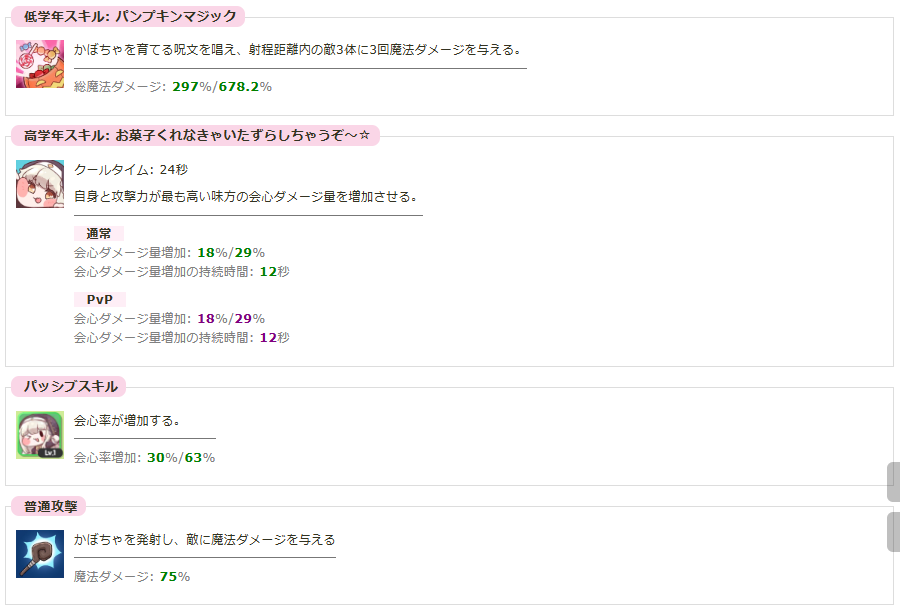Click the クールタイム: 24秒 text
This screenshot has height=612, width=900.
tap(131, 170)
